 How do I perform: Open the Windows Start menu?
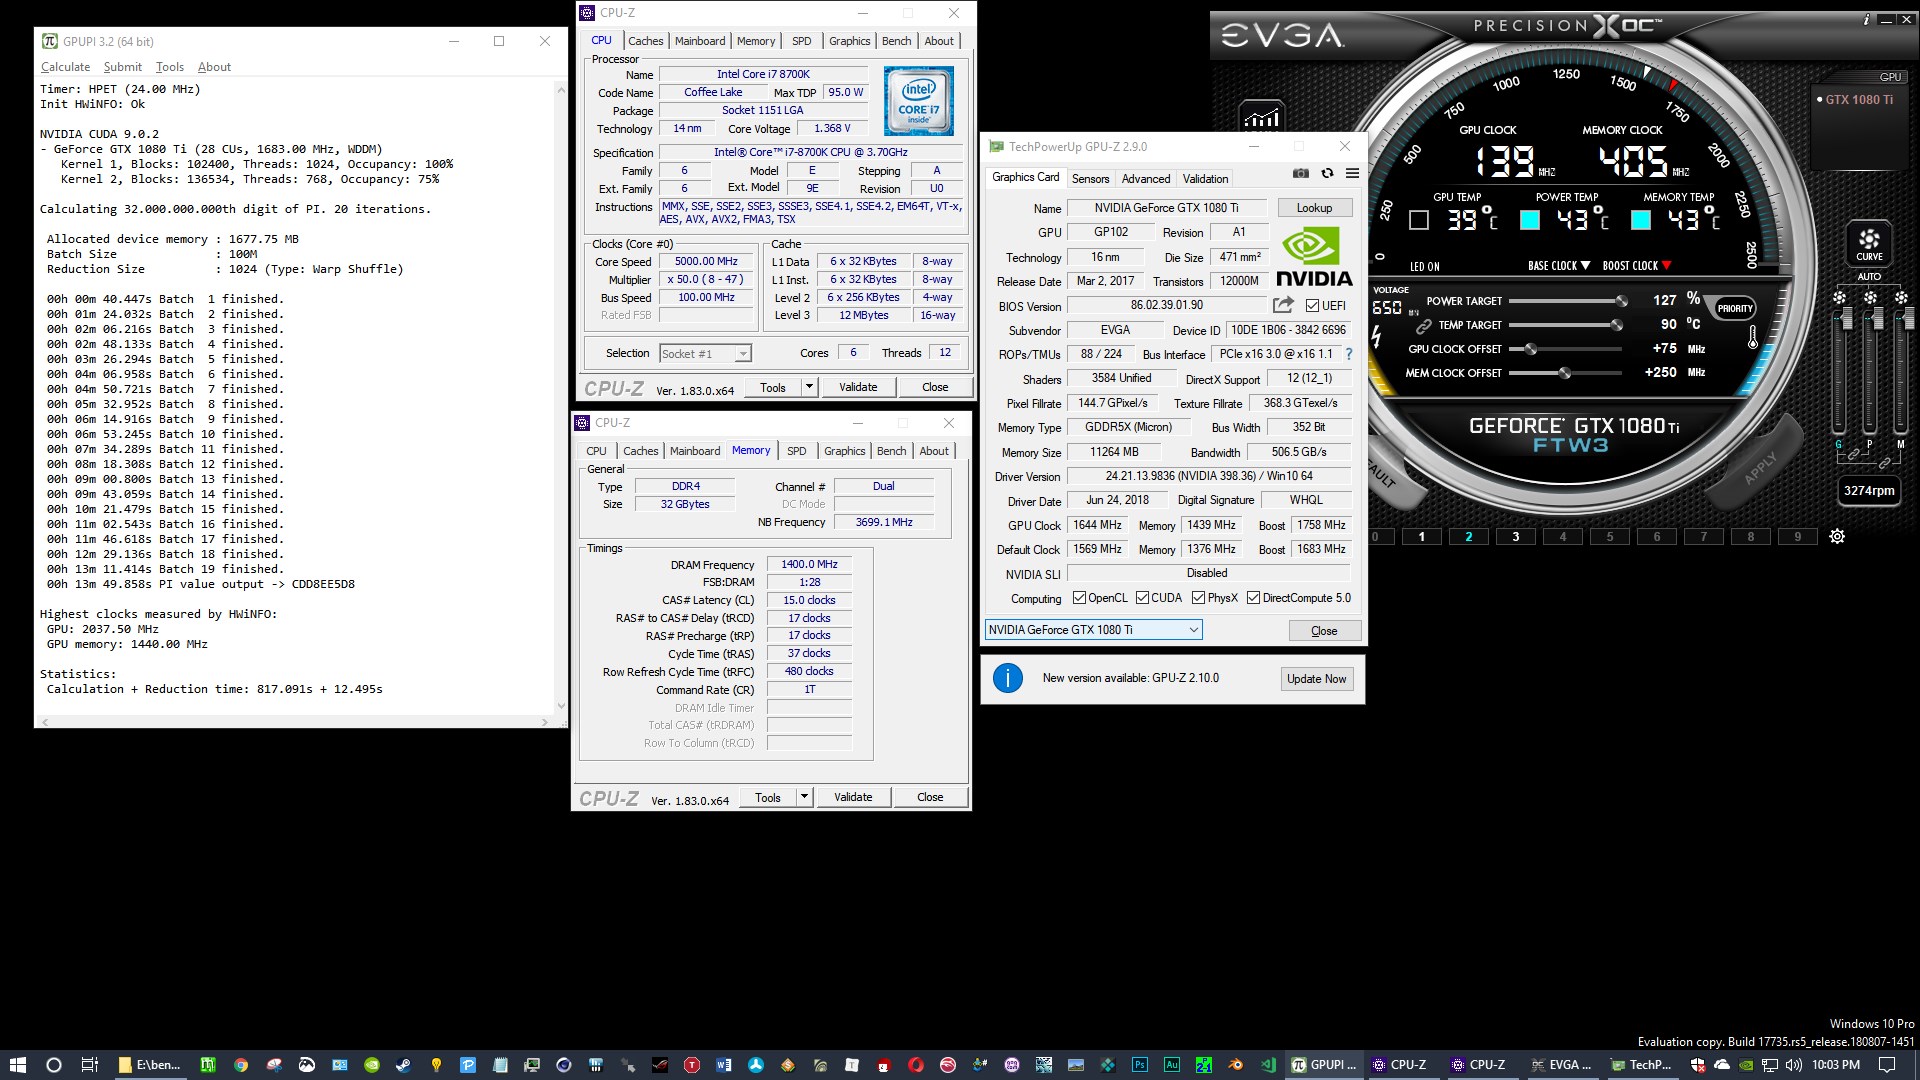(x=17, y=1065)
